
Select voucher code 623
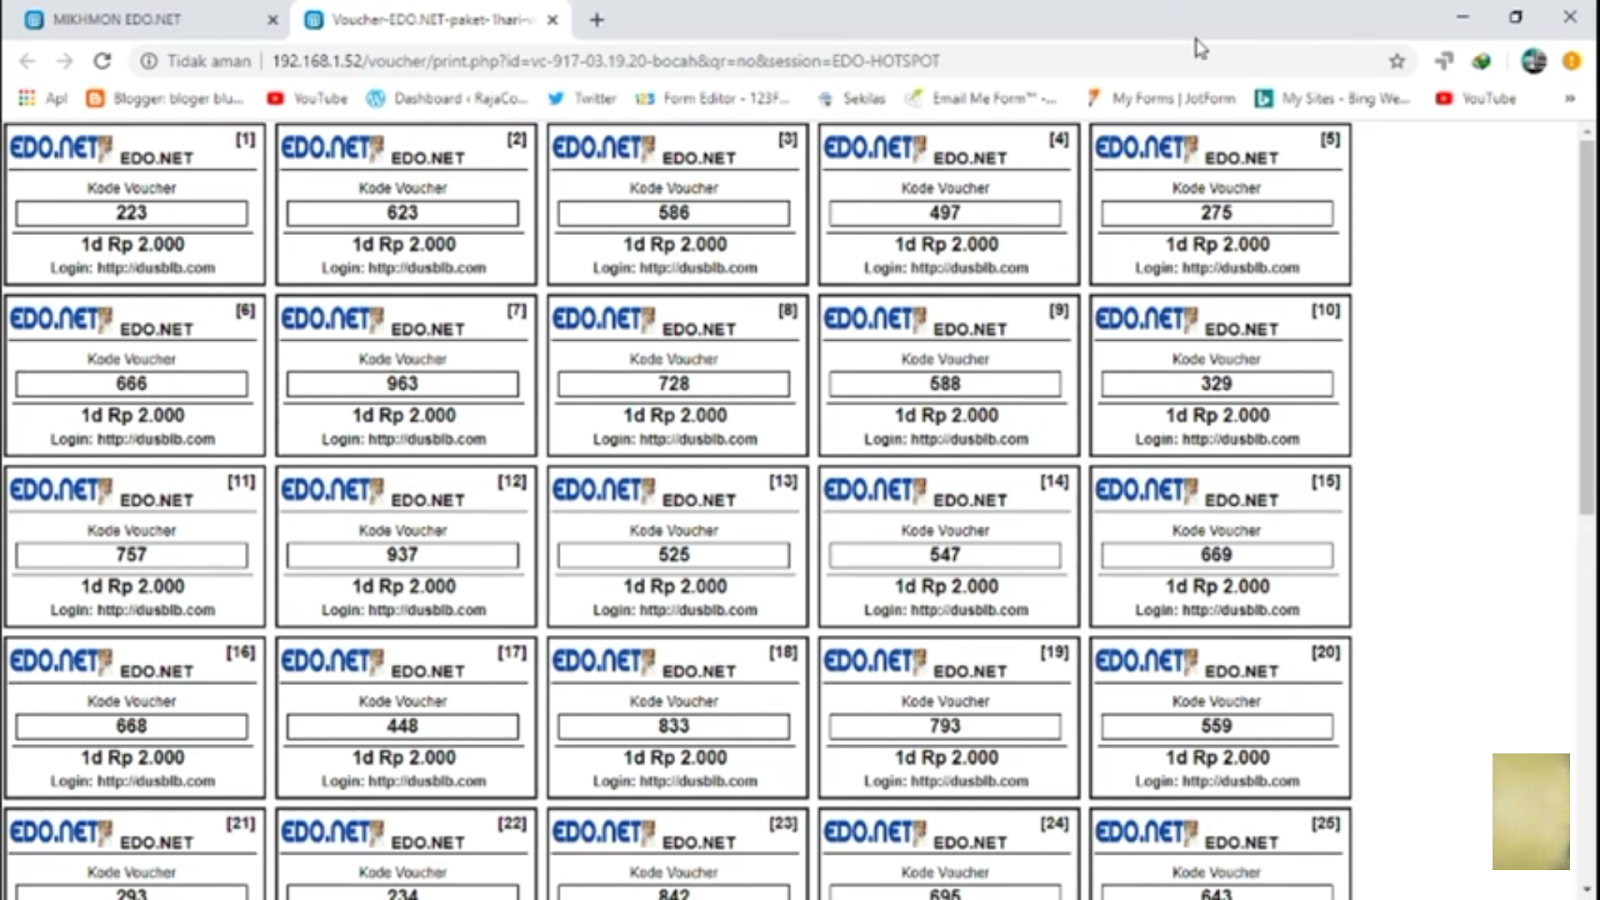coord(403,213)
